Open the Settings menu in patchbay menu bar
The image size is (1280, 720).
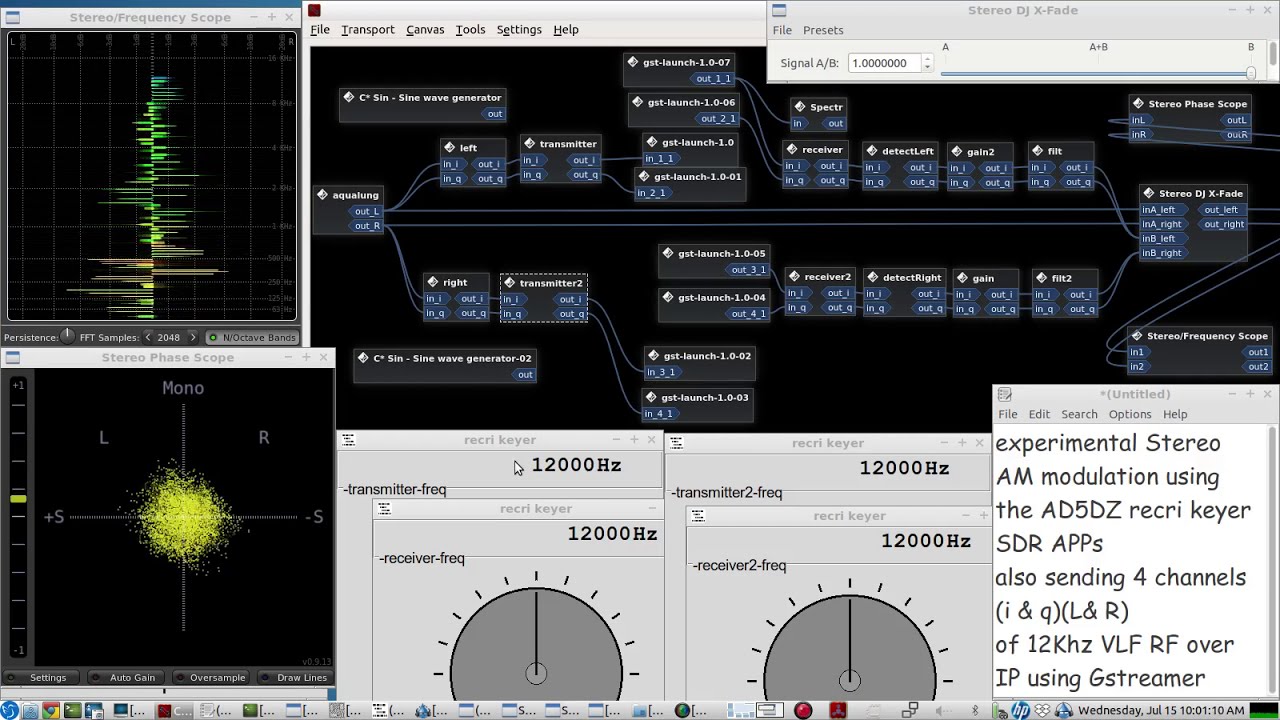pyautogui.click(x=519, y=30)
